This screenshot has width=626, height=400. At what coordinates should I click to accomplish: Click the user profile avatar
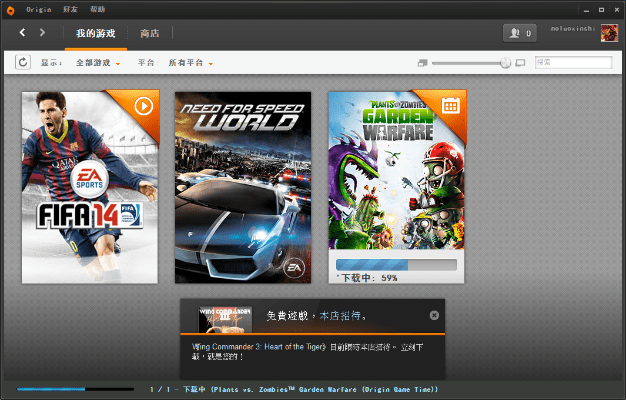click(x=608, y=34)
